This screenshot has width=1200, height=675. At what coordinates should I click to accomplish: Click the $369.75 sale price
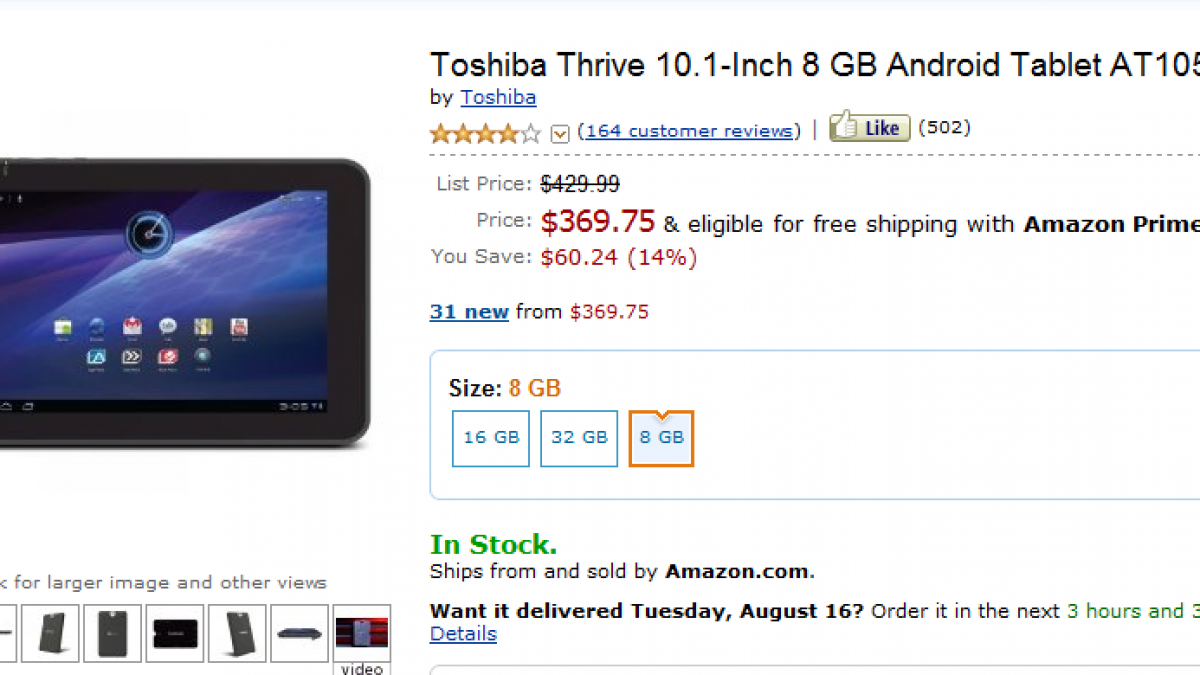(x=597, y=221)
